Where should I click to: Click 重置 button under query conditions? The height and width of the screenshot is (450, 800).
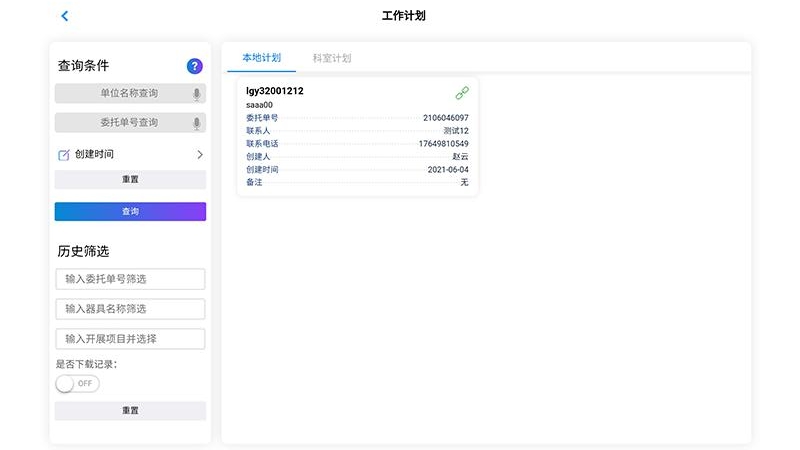130,180
